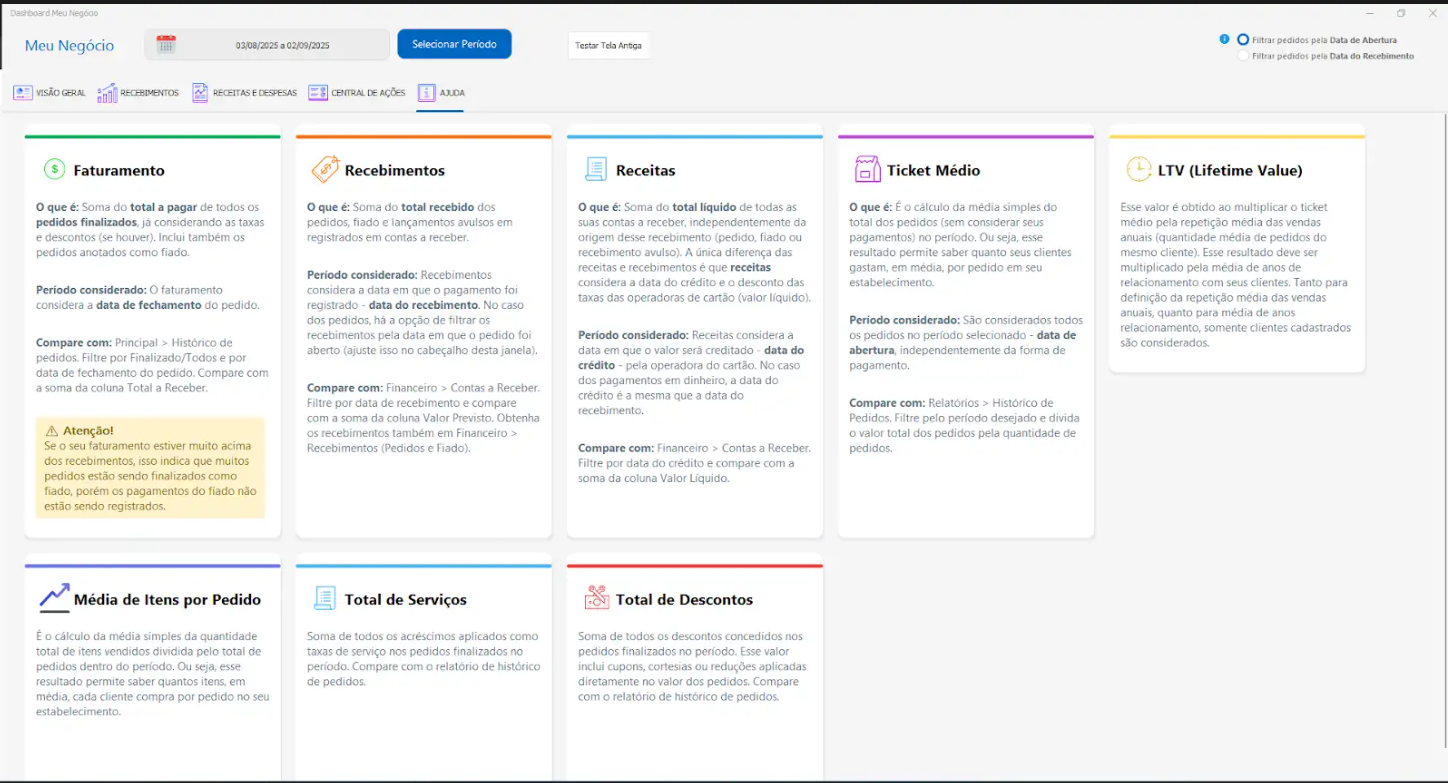The width and height of the screenshot is (1448, 783).
Task: Click the Média de Itens trend arrow icon
Action: click(54, 597)
